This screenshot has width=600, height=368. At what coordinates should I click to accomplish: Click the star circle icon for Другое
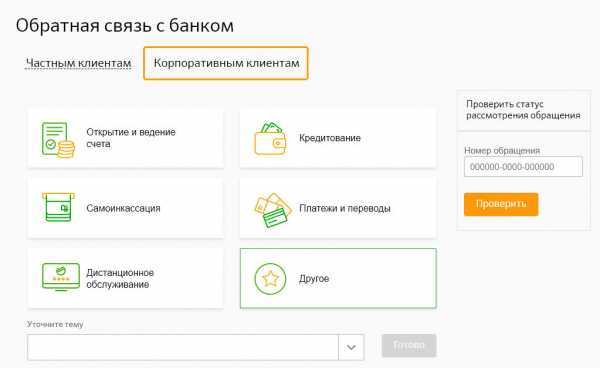click(270, 278)
